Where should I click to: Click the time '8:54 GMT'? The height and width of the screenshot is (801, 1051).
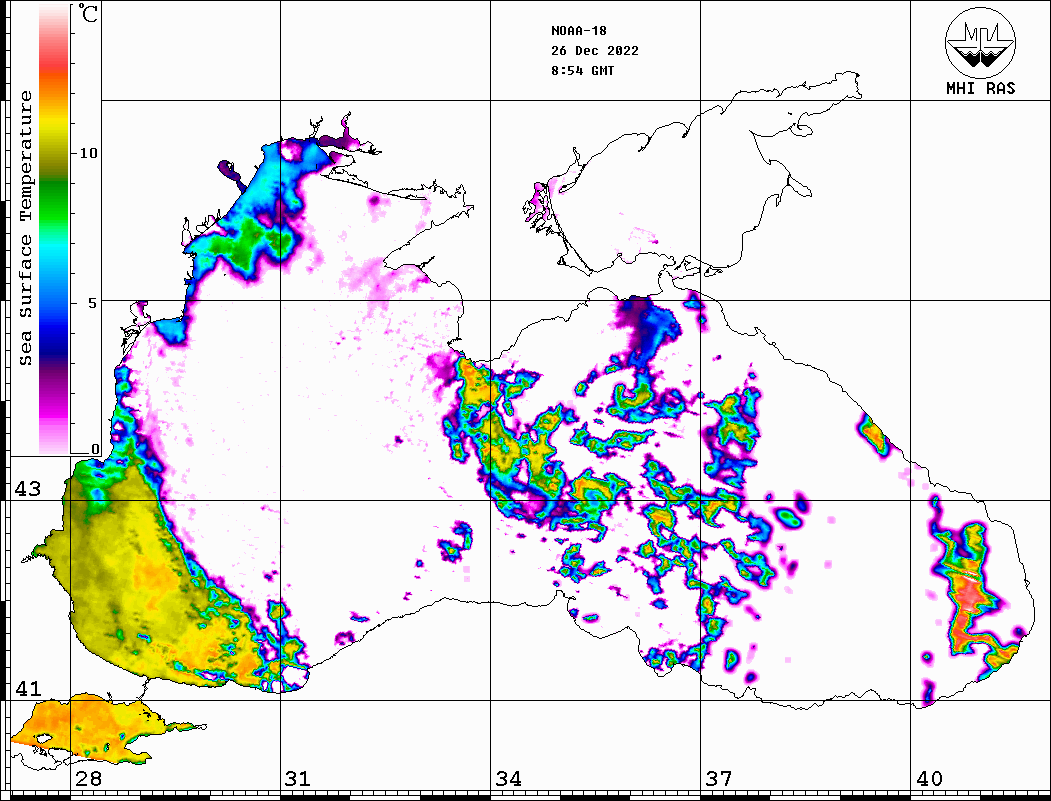coord(582,71)
